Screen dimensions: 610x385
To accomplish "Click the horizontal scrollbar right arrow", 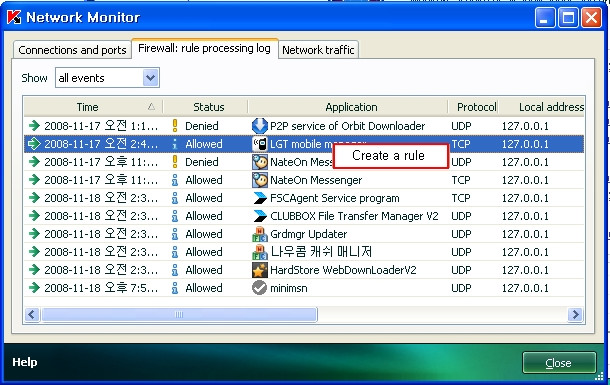I will point(575,314).
